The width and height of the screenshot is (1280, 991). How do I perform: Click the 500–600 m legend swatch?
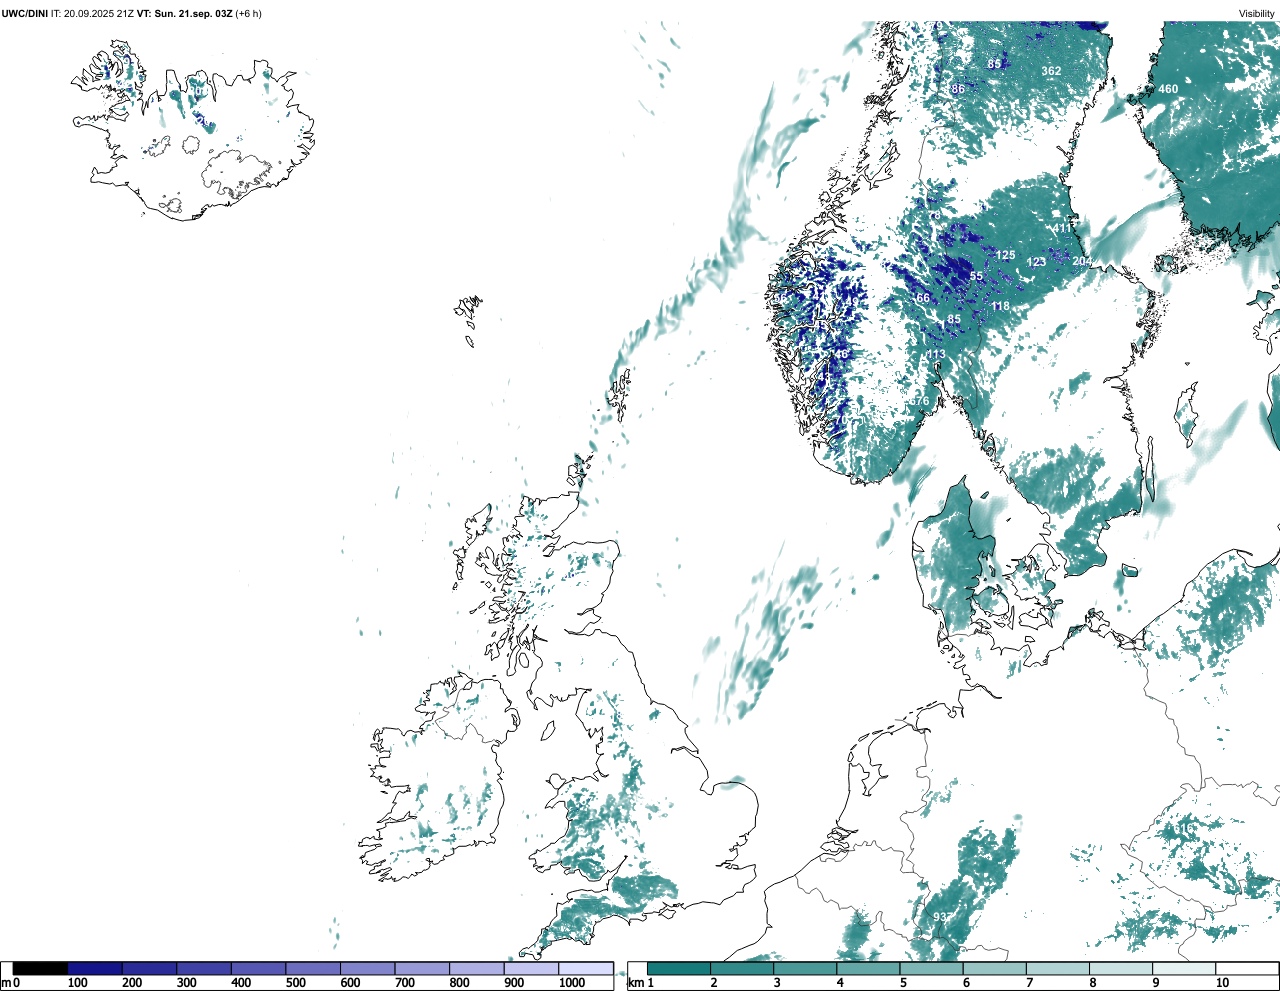[313, 968]
